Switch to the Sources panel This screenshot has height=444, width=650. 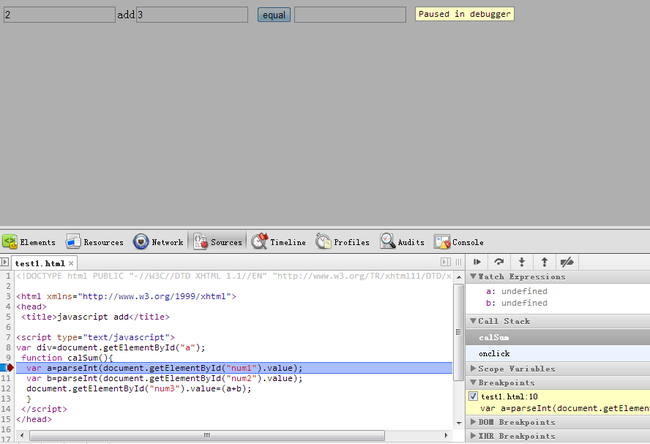point(218,242)
